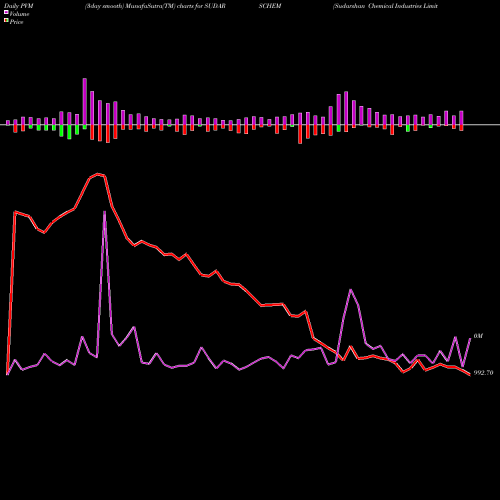Click the Price legend color swatch
Viewport: 500px width, 500px height.
pos(6,21)
